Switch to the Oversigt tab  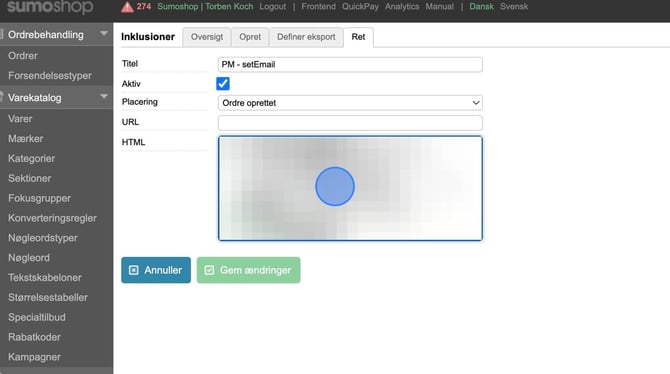coord(207,37)
